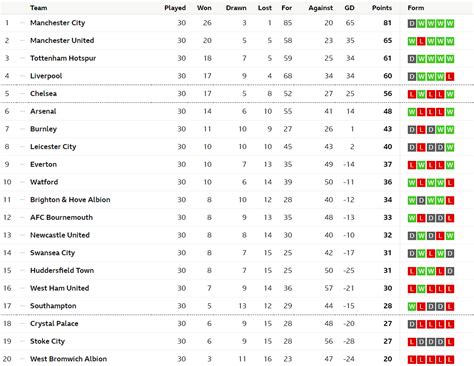The image size is (474, 366).
Task: Click the GD column header
Action: 349,8
